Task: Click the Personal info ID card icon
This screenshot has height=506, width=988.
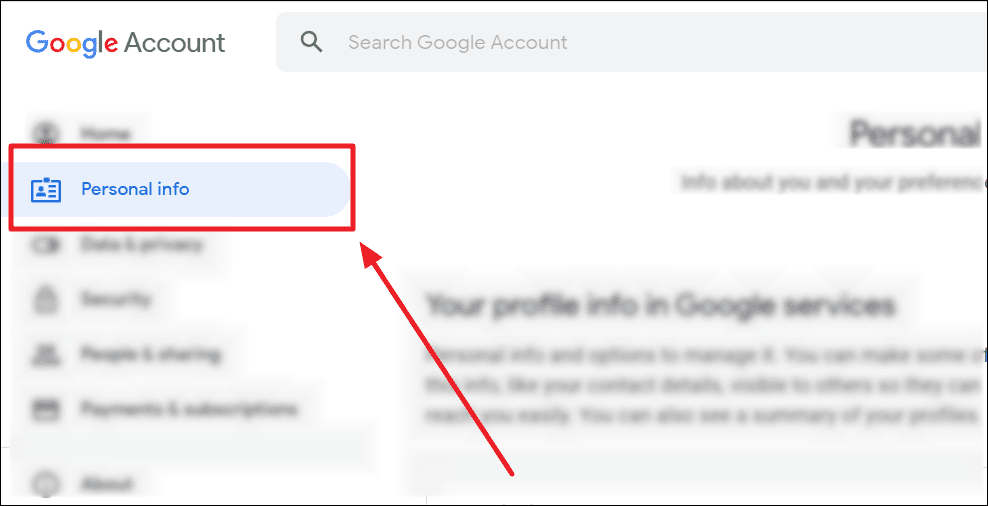Action: (x=46, y=189)
